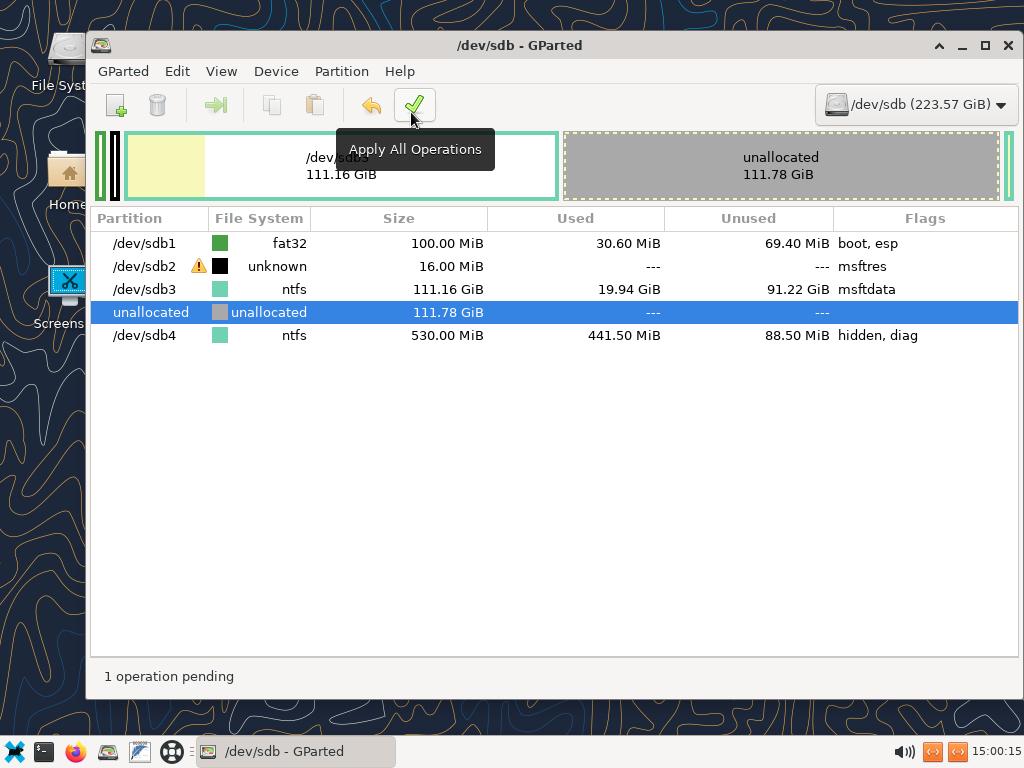This screenshot has height=768, width=1024.
Task: Click the Delete Partition trash icon
Action: coord(157,105)
